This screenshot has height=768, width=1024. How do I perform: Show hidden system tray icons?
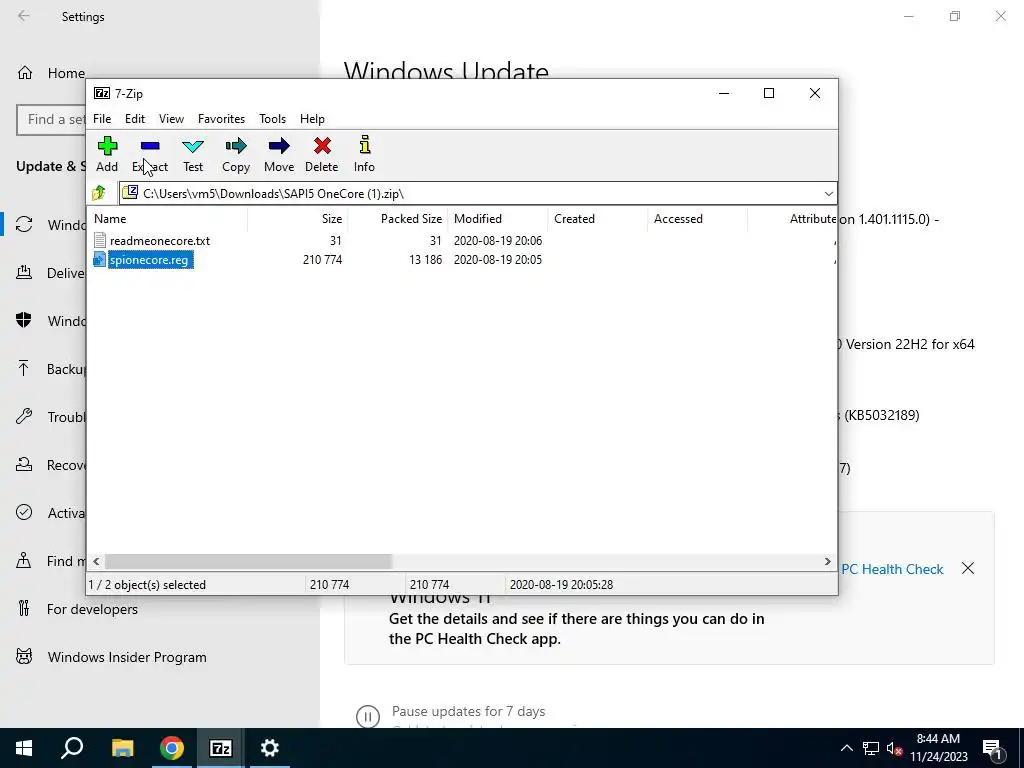click(x=846, y=748)
